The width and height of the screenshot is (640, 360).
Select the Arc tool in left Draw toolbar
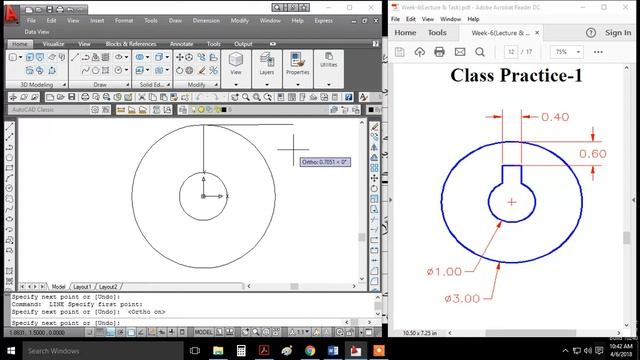pyautogui.click(x=10, y=178)
